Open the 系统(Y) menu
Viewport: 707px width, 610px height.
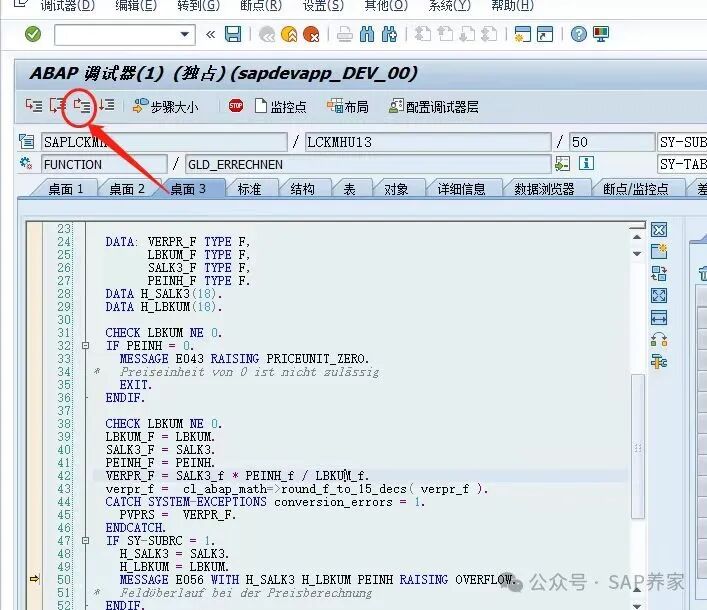pos(449,5)
